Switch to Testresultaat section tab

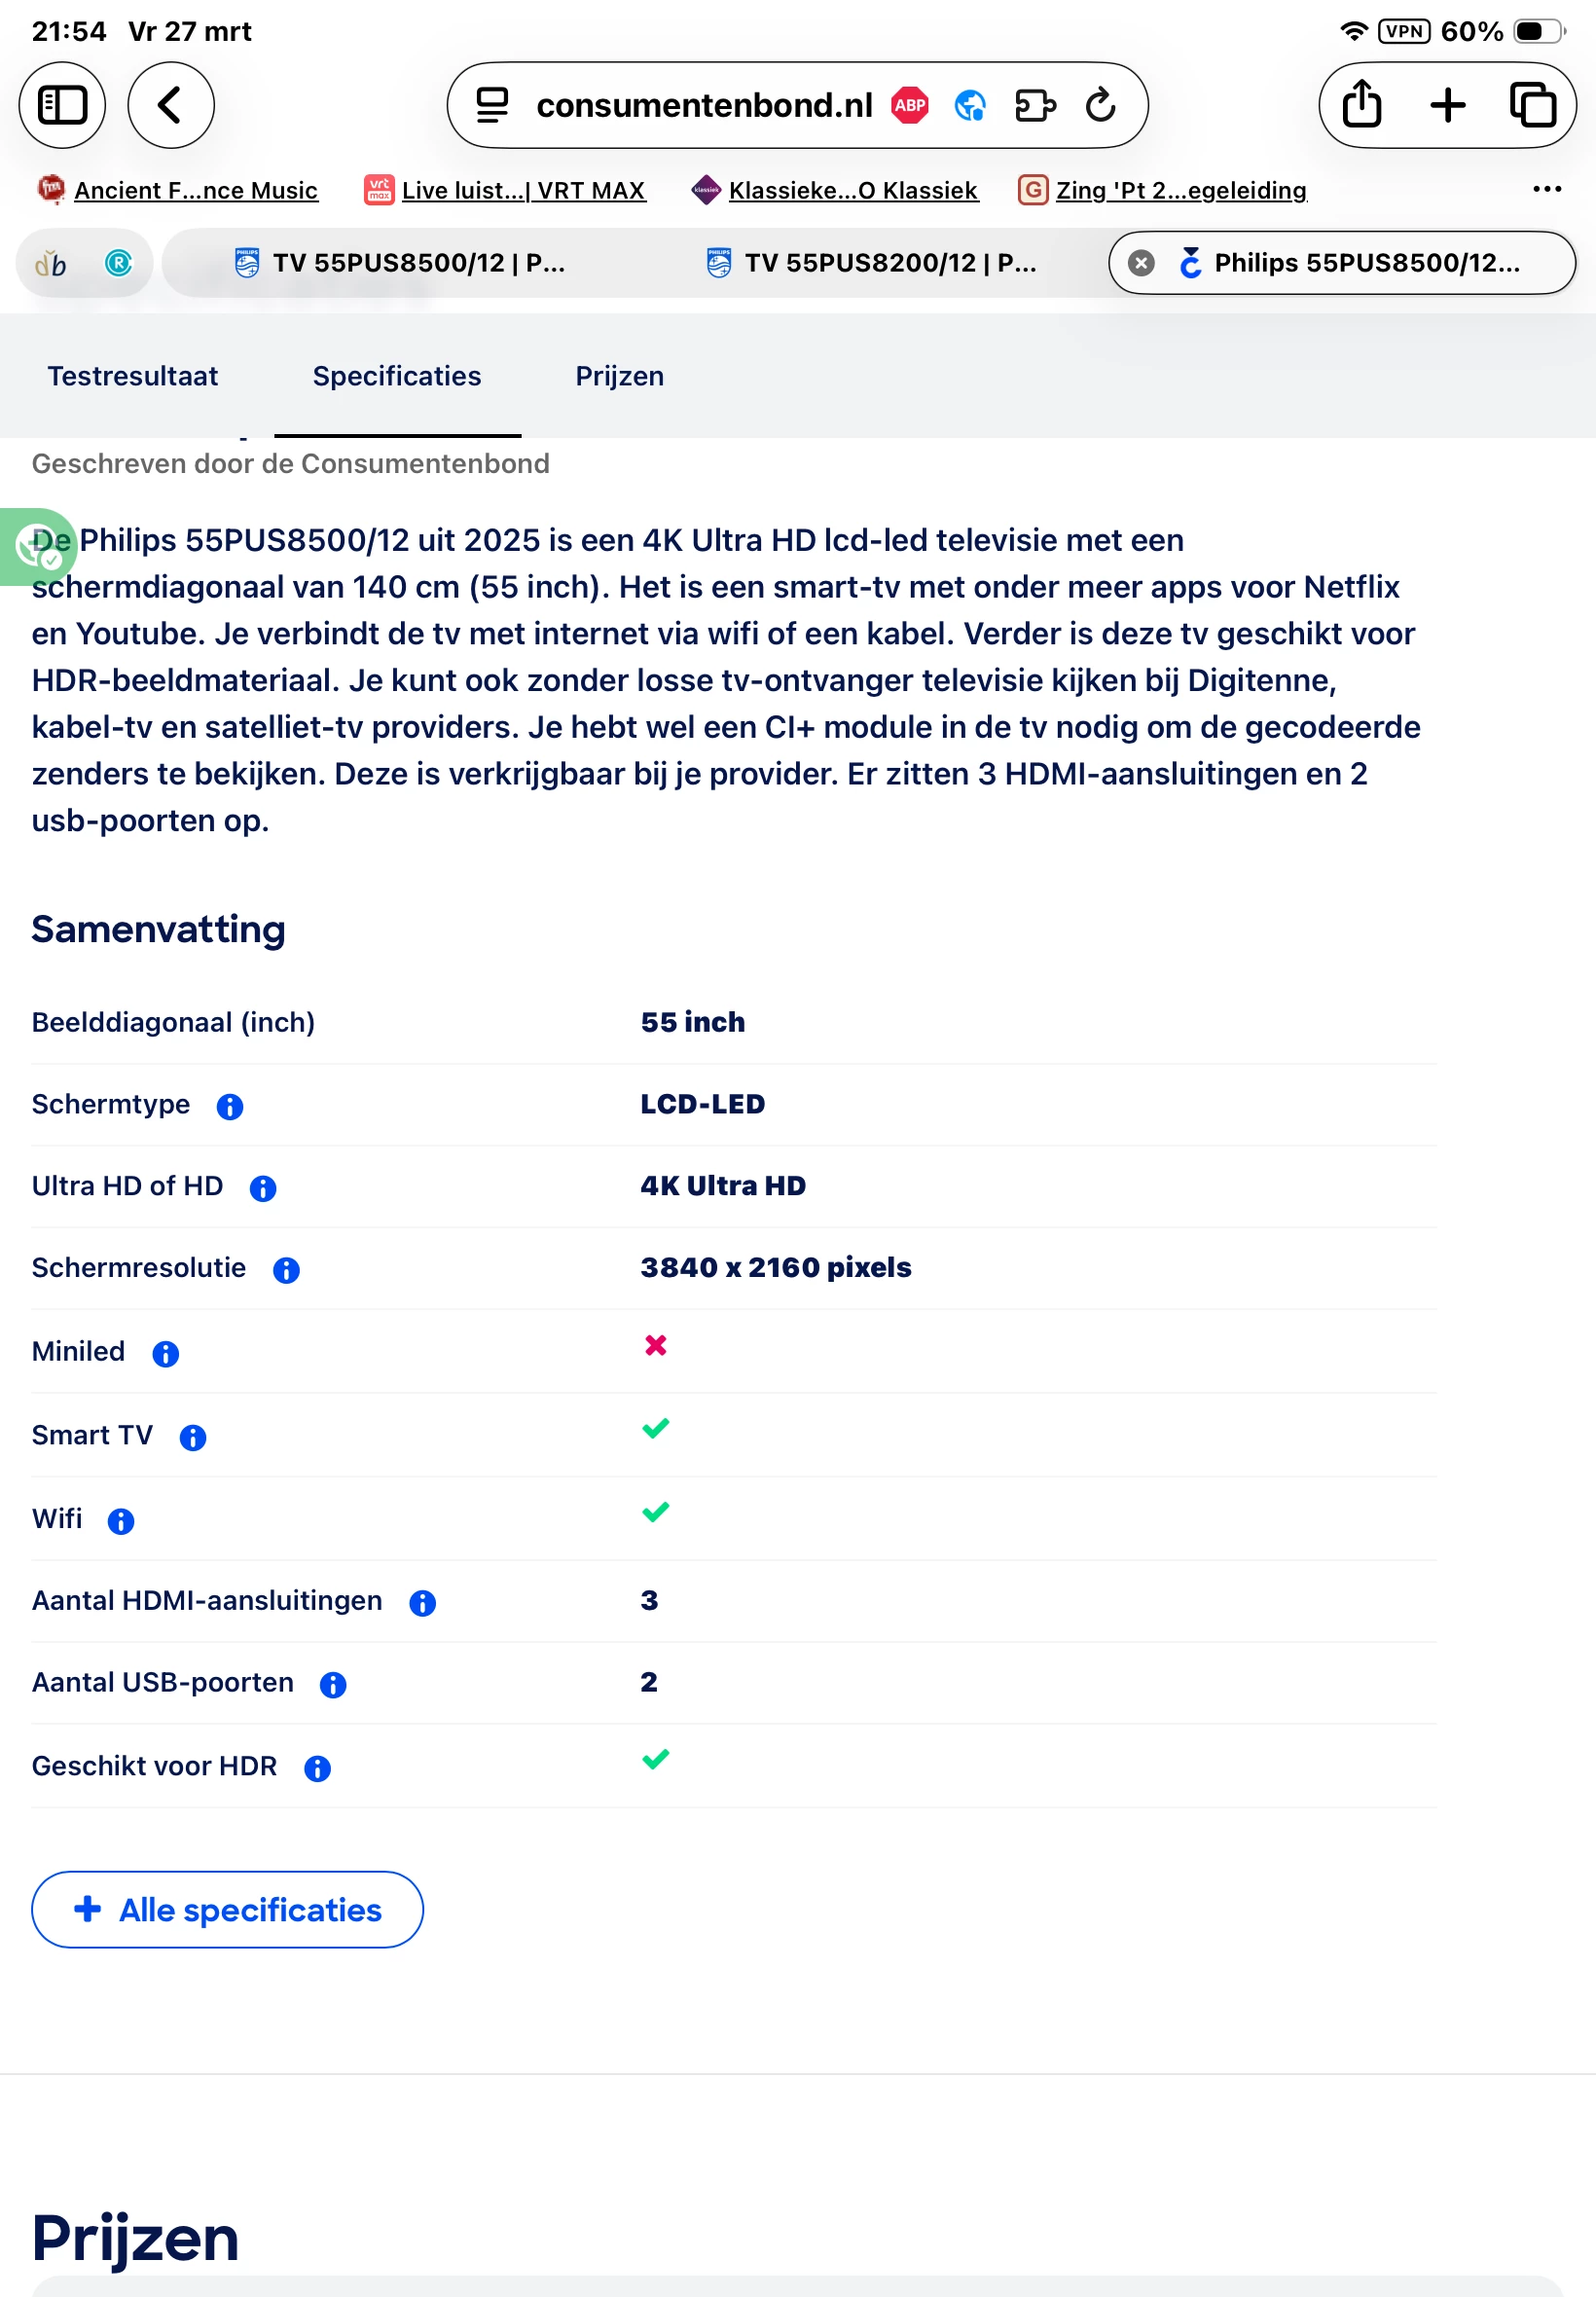click(133, 376)
